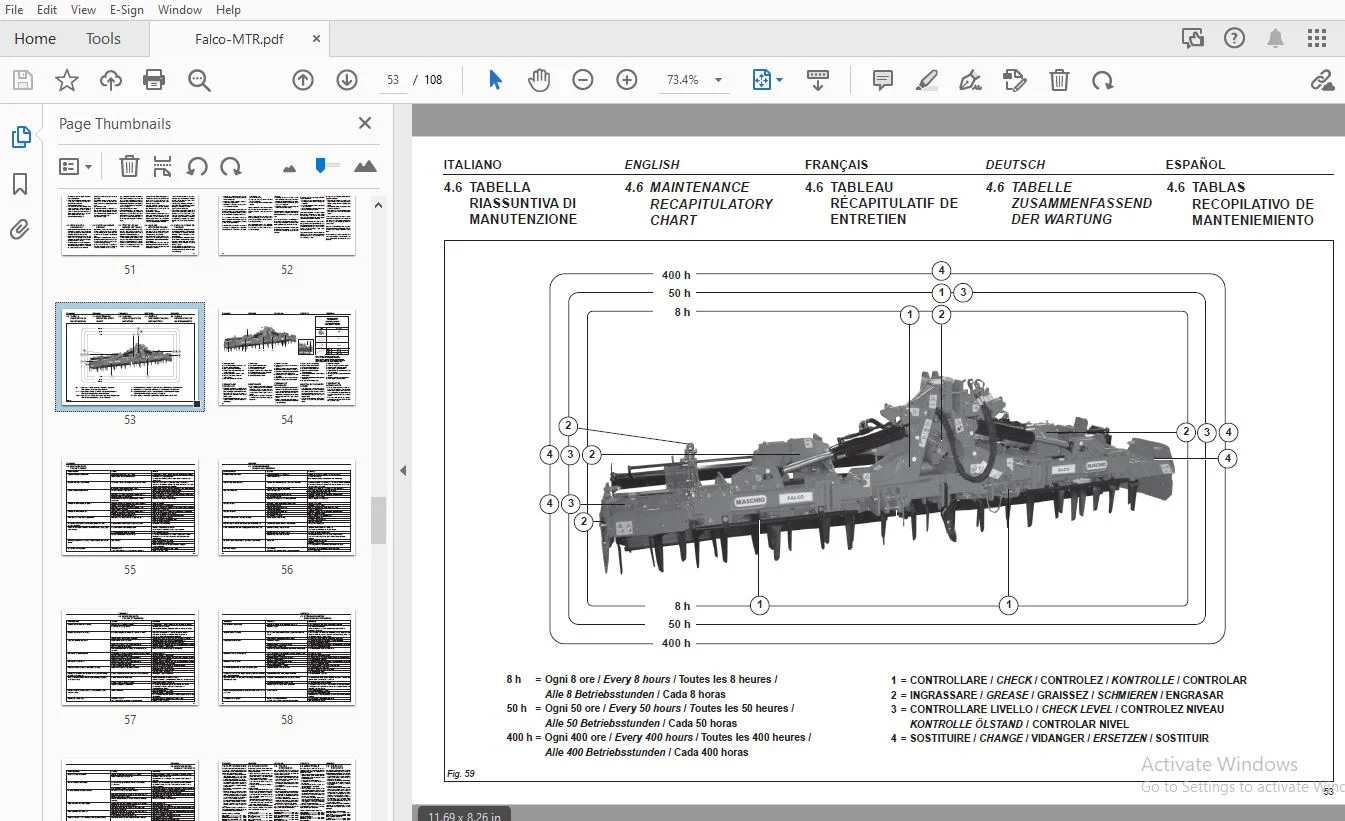
Task: Select page 58 thumbnail
Action: (287, 658)
